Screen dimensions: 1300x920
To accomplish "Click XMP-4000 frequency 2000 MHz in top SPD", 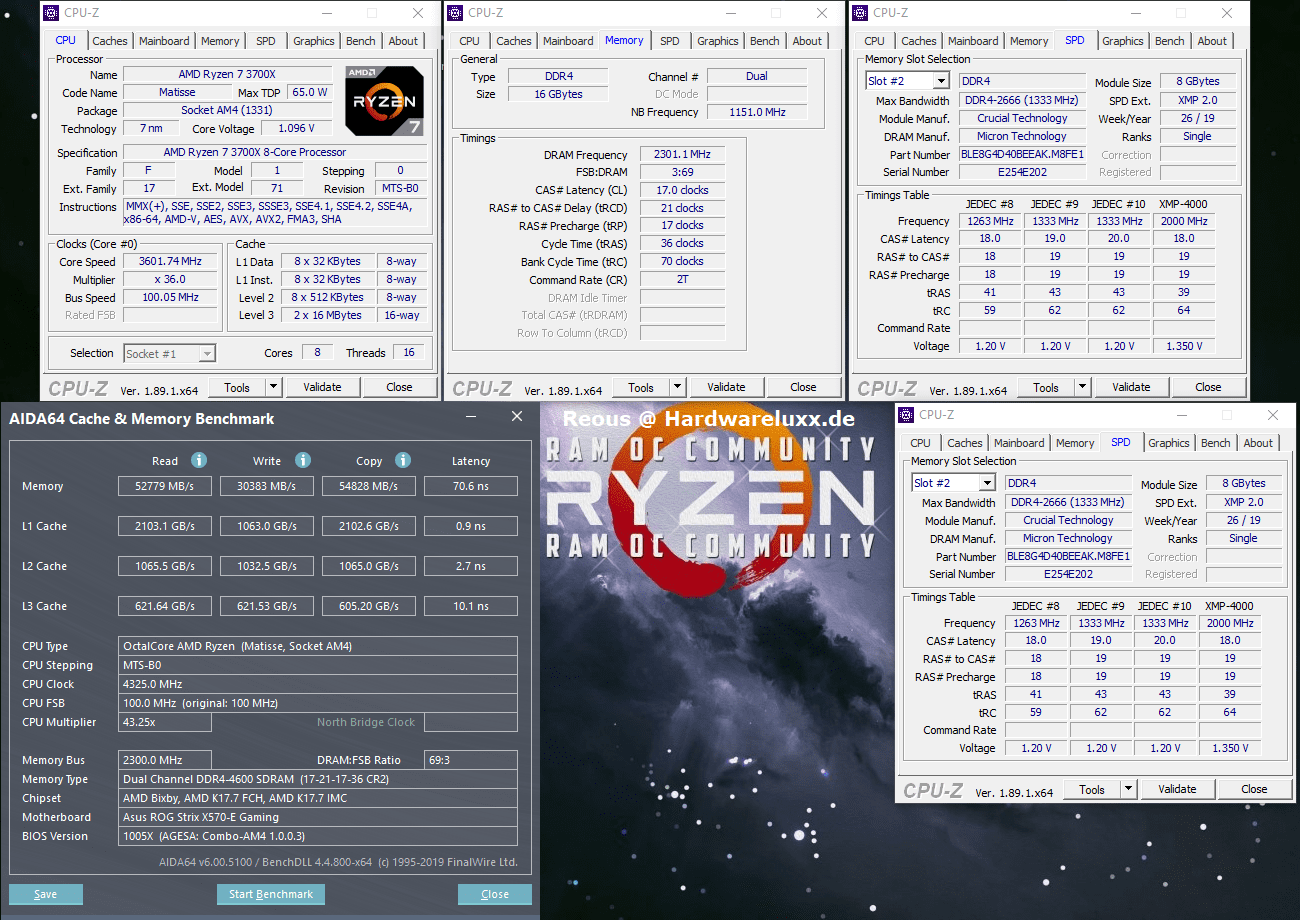I will pos(1184,221).
